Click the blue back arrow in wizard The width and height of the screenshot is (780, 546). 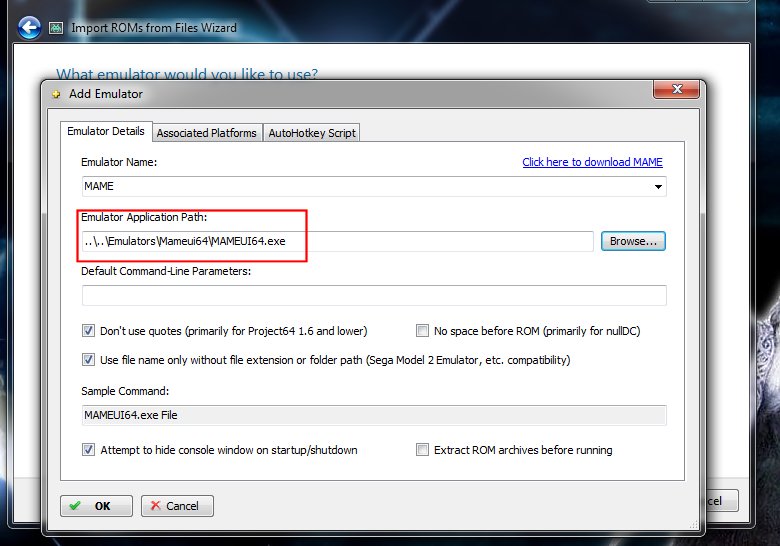tap(29, 28)
